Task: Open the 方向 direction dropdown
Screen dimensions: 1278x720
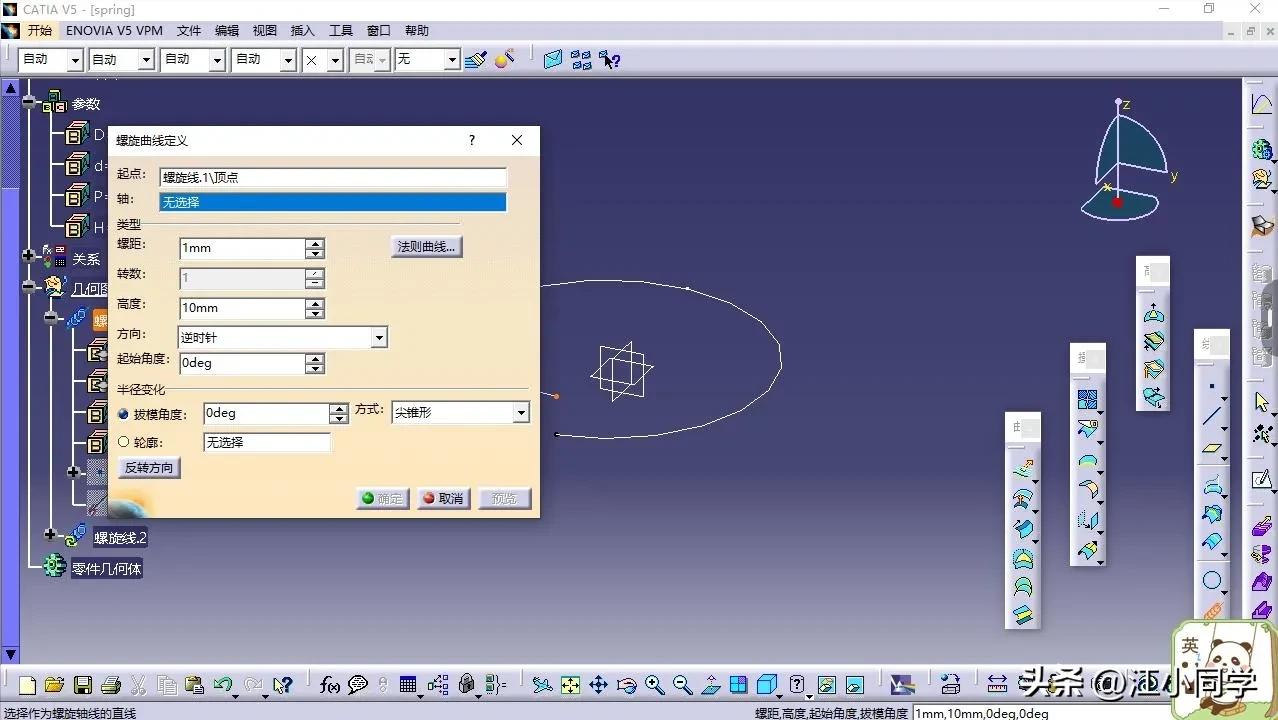Action: (x=379, y=338)
